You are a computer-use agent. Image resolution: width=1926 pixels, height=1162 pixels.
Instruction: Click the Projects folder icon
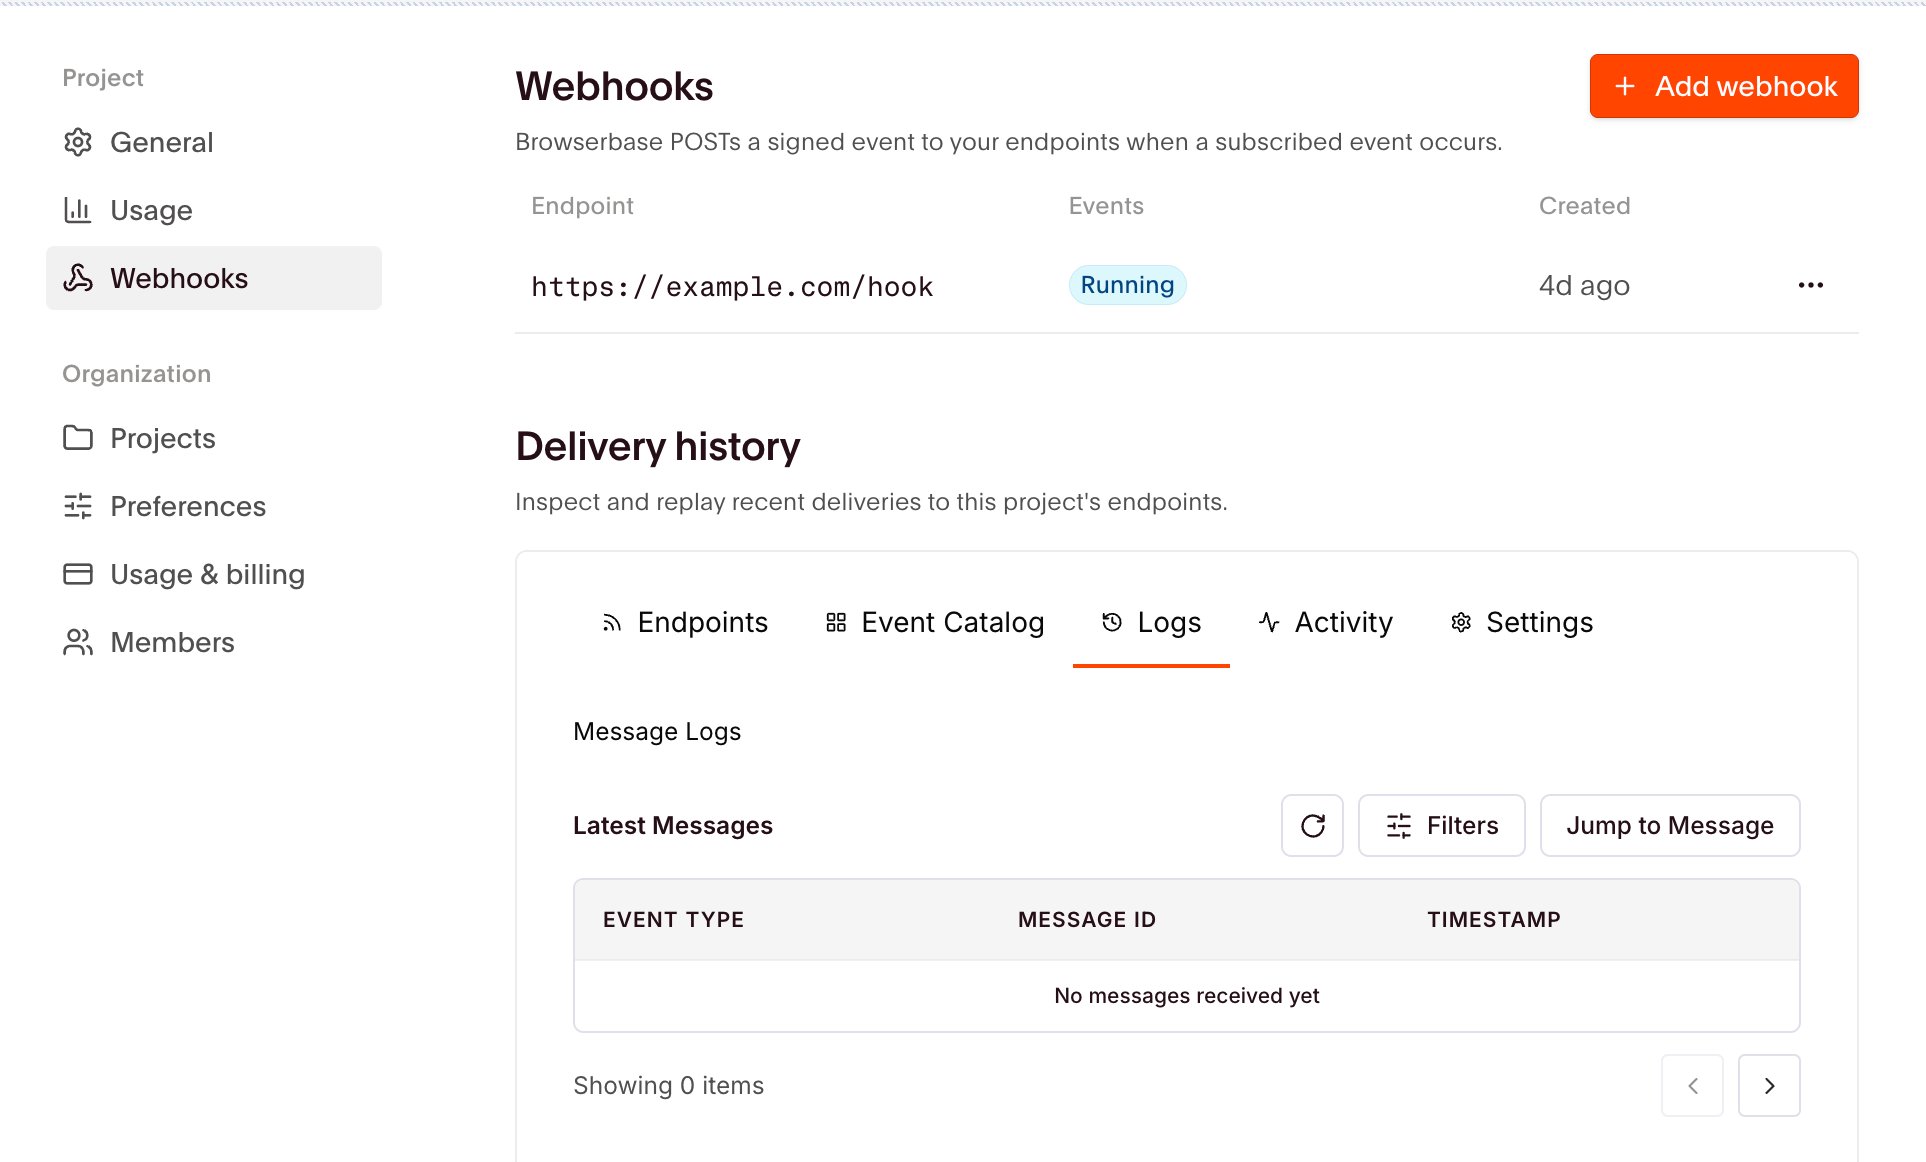(x=78, y=438)
